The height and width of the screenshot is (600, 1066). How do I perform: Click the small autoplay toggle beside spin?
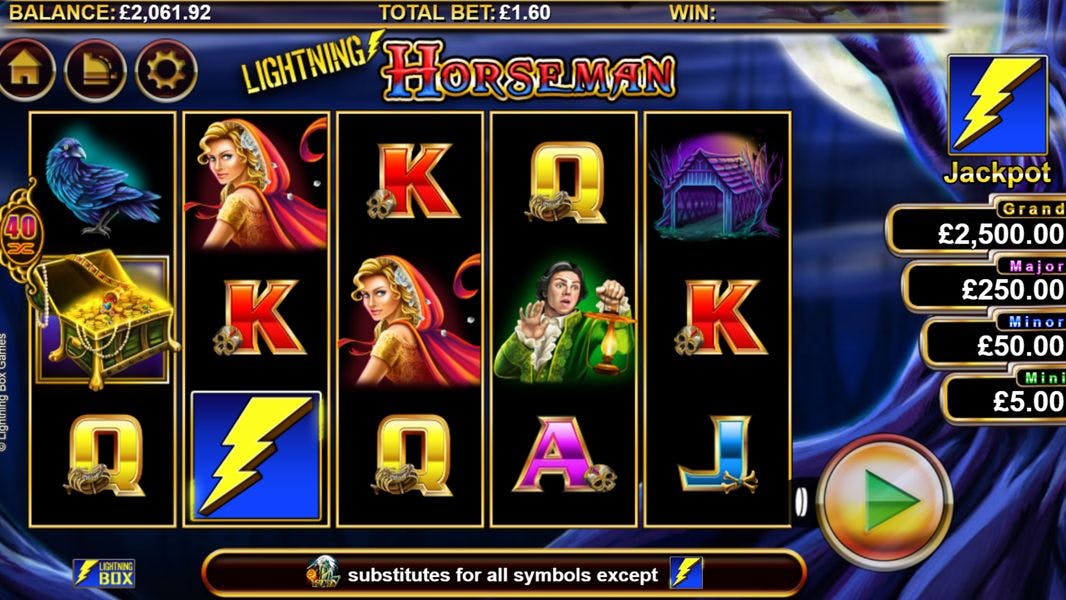802,501
